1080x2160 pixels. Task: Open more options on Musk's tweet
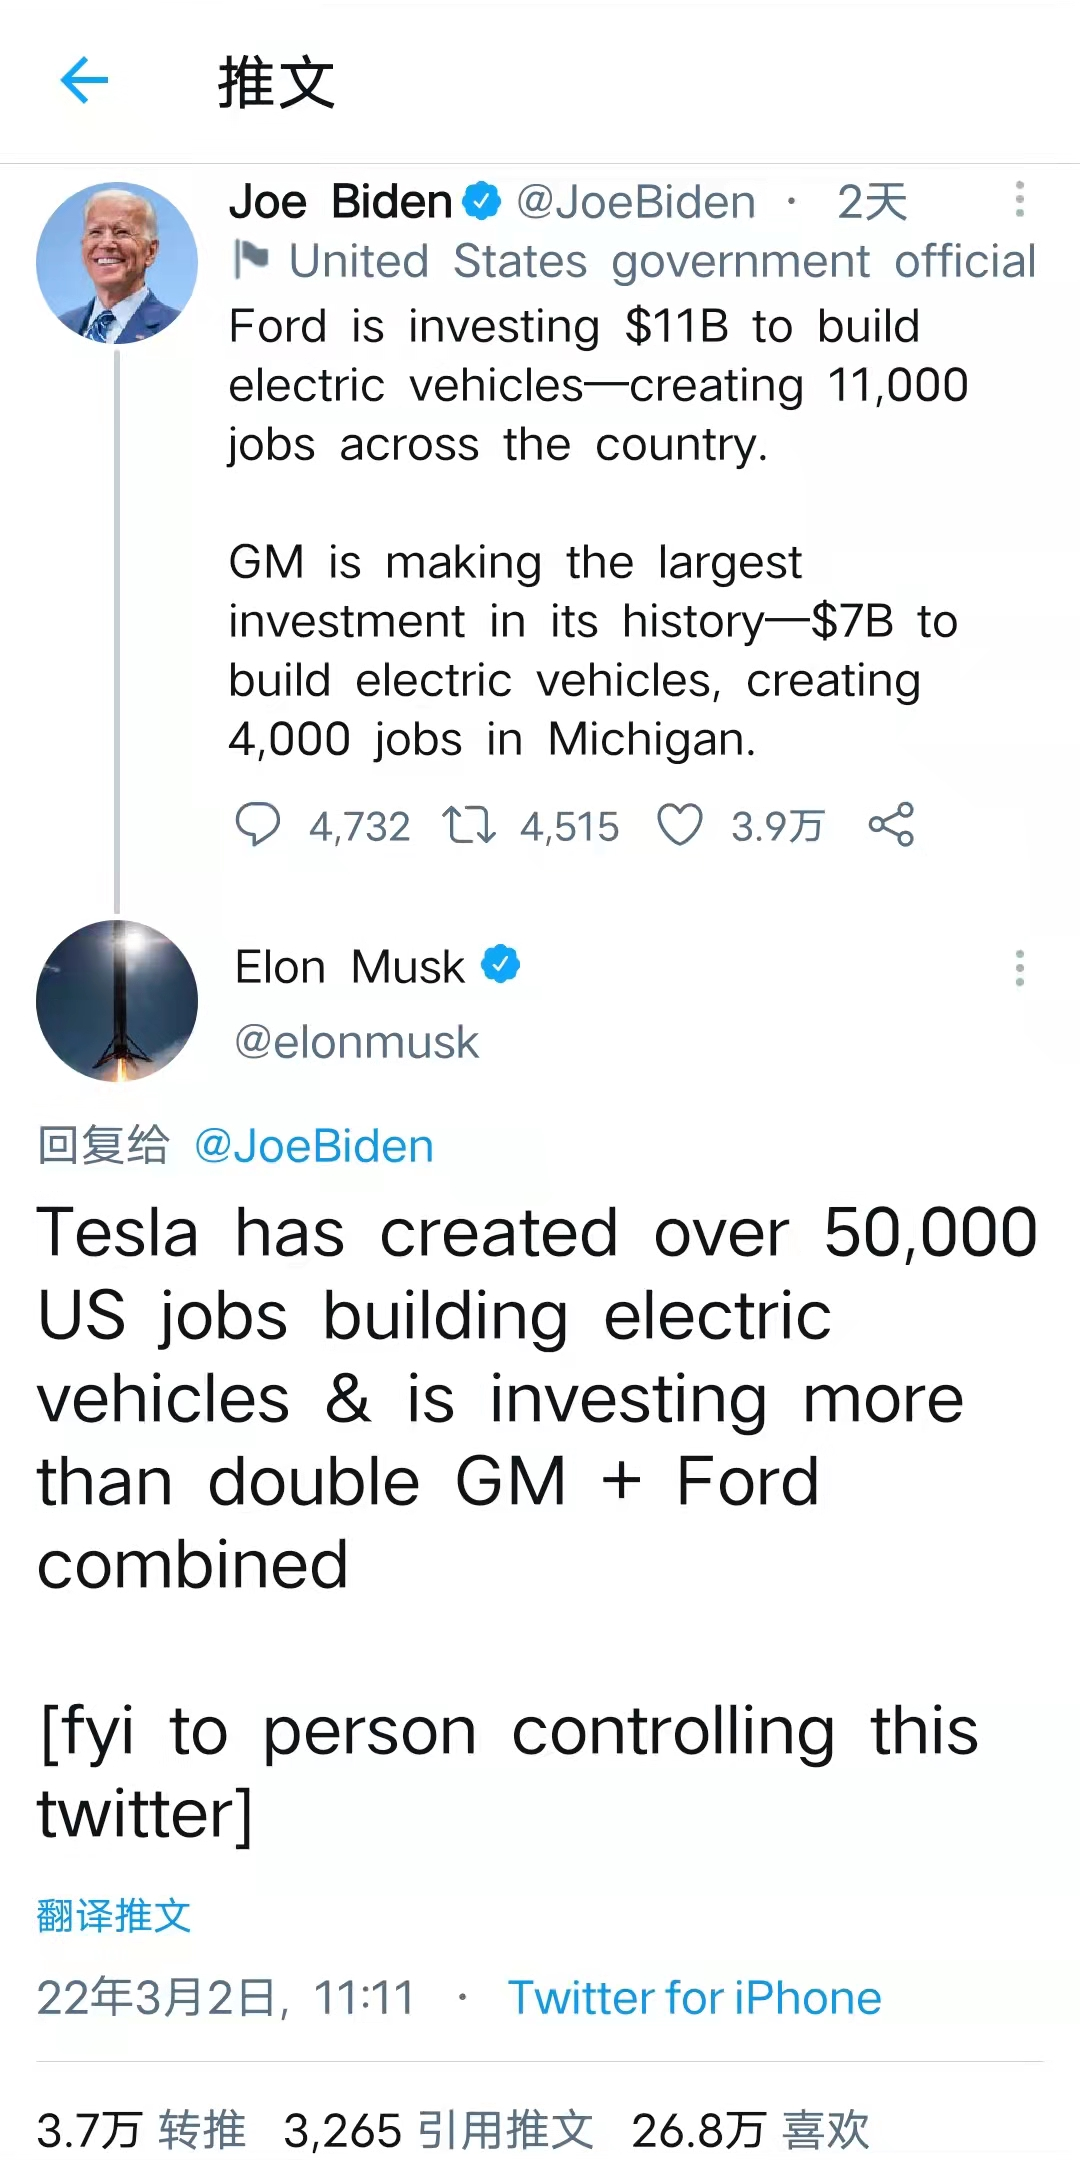pos(1019,968)
